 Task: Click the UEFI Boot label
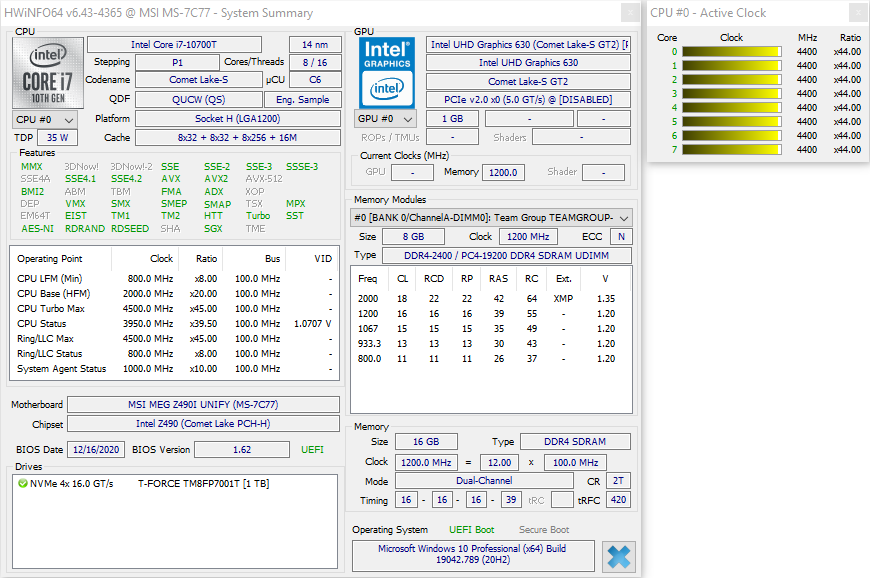[469, 530]
